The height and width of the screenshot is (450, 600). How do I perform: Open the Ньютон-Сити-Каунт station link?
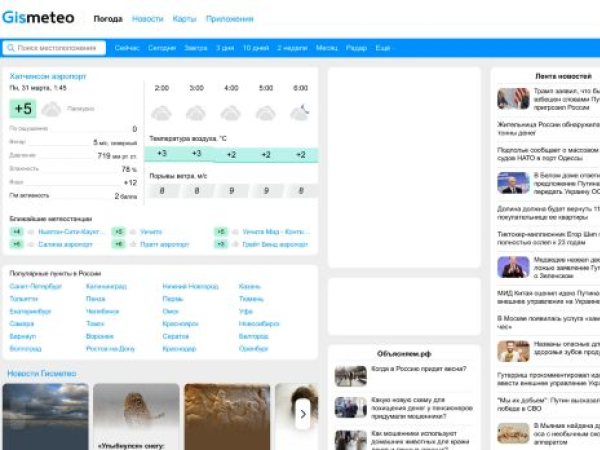(x=71, y=232)
